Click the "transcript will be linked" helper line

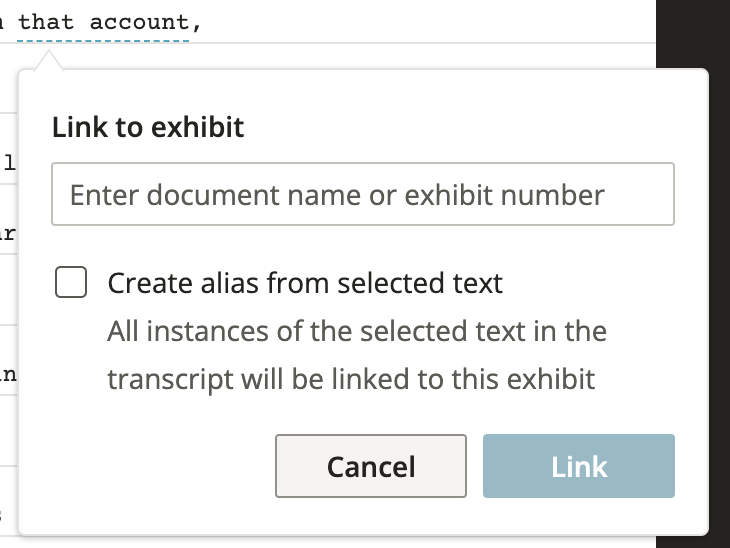click(x=351, y=379)
